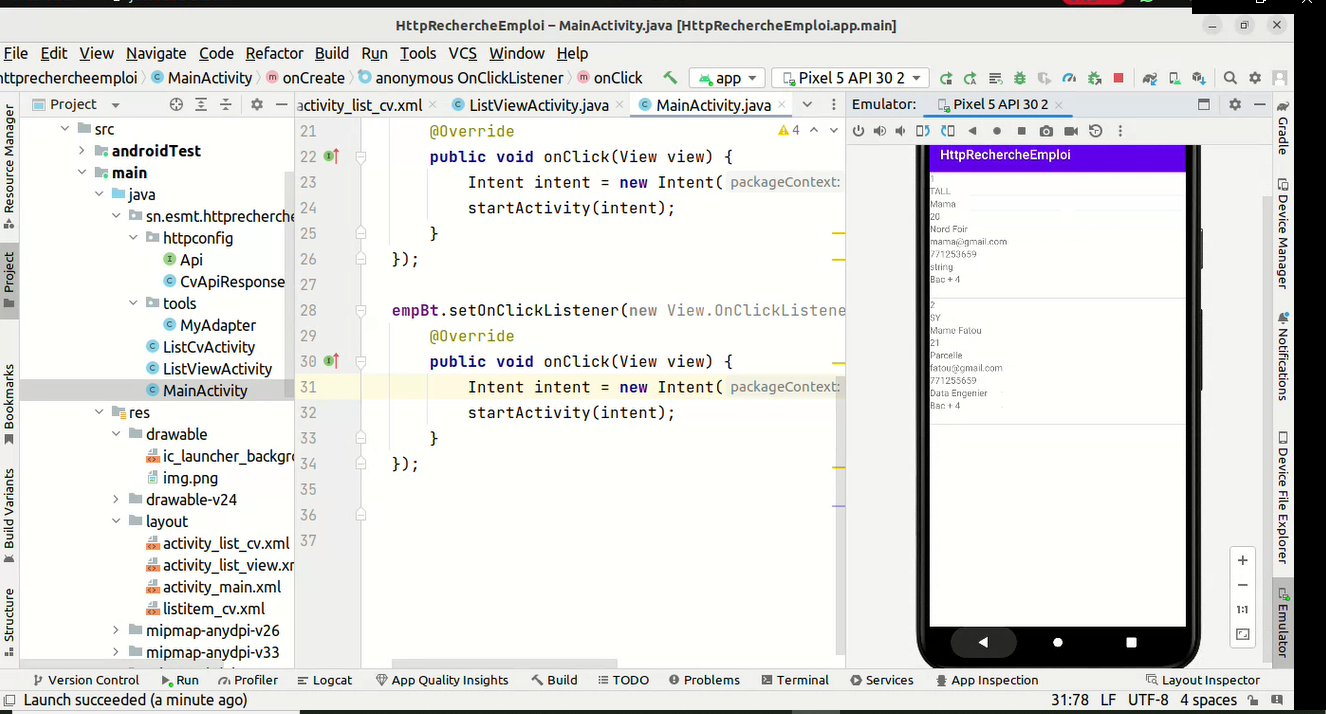1326x714 pixels.
Task: Select listitem_cv.xml in project tree
Action: (205, 609)
